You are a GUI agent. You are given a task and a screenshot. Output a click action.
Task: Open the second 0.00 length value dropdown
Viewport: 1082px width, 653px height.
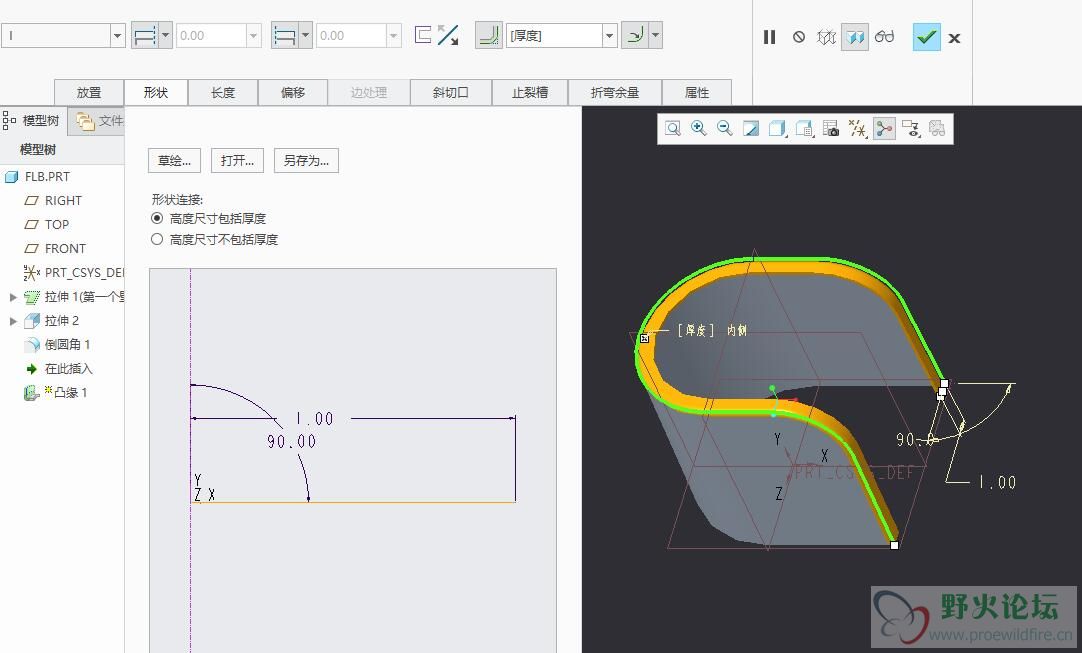393,36
